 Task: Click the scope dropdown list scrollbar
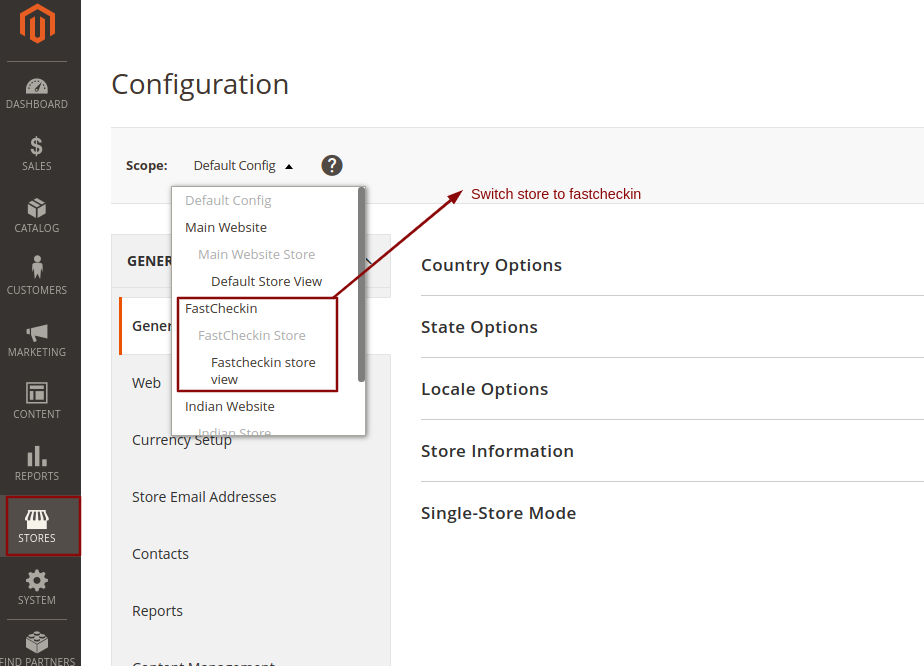tap(361, 285)
